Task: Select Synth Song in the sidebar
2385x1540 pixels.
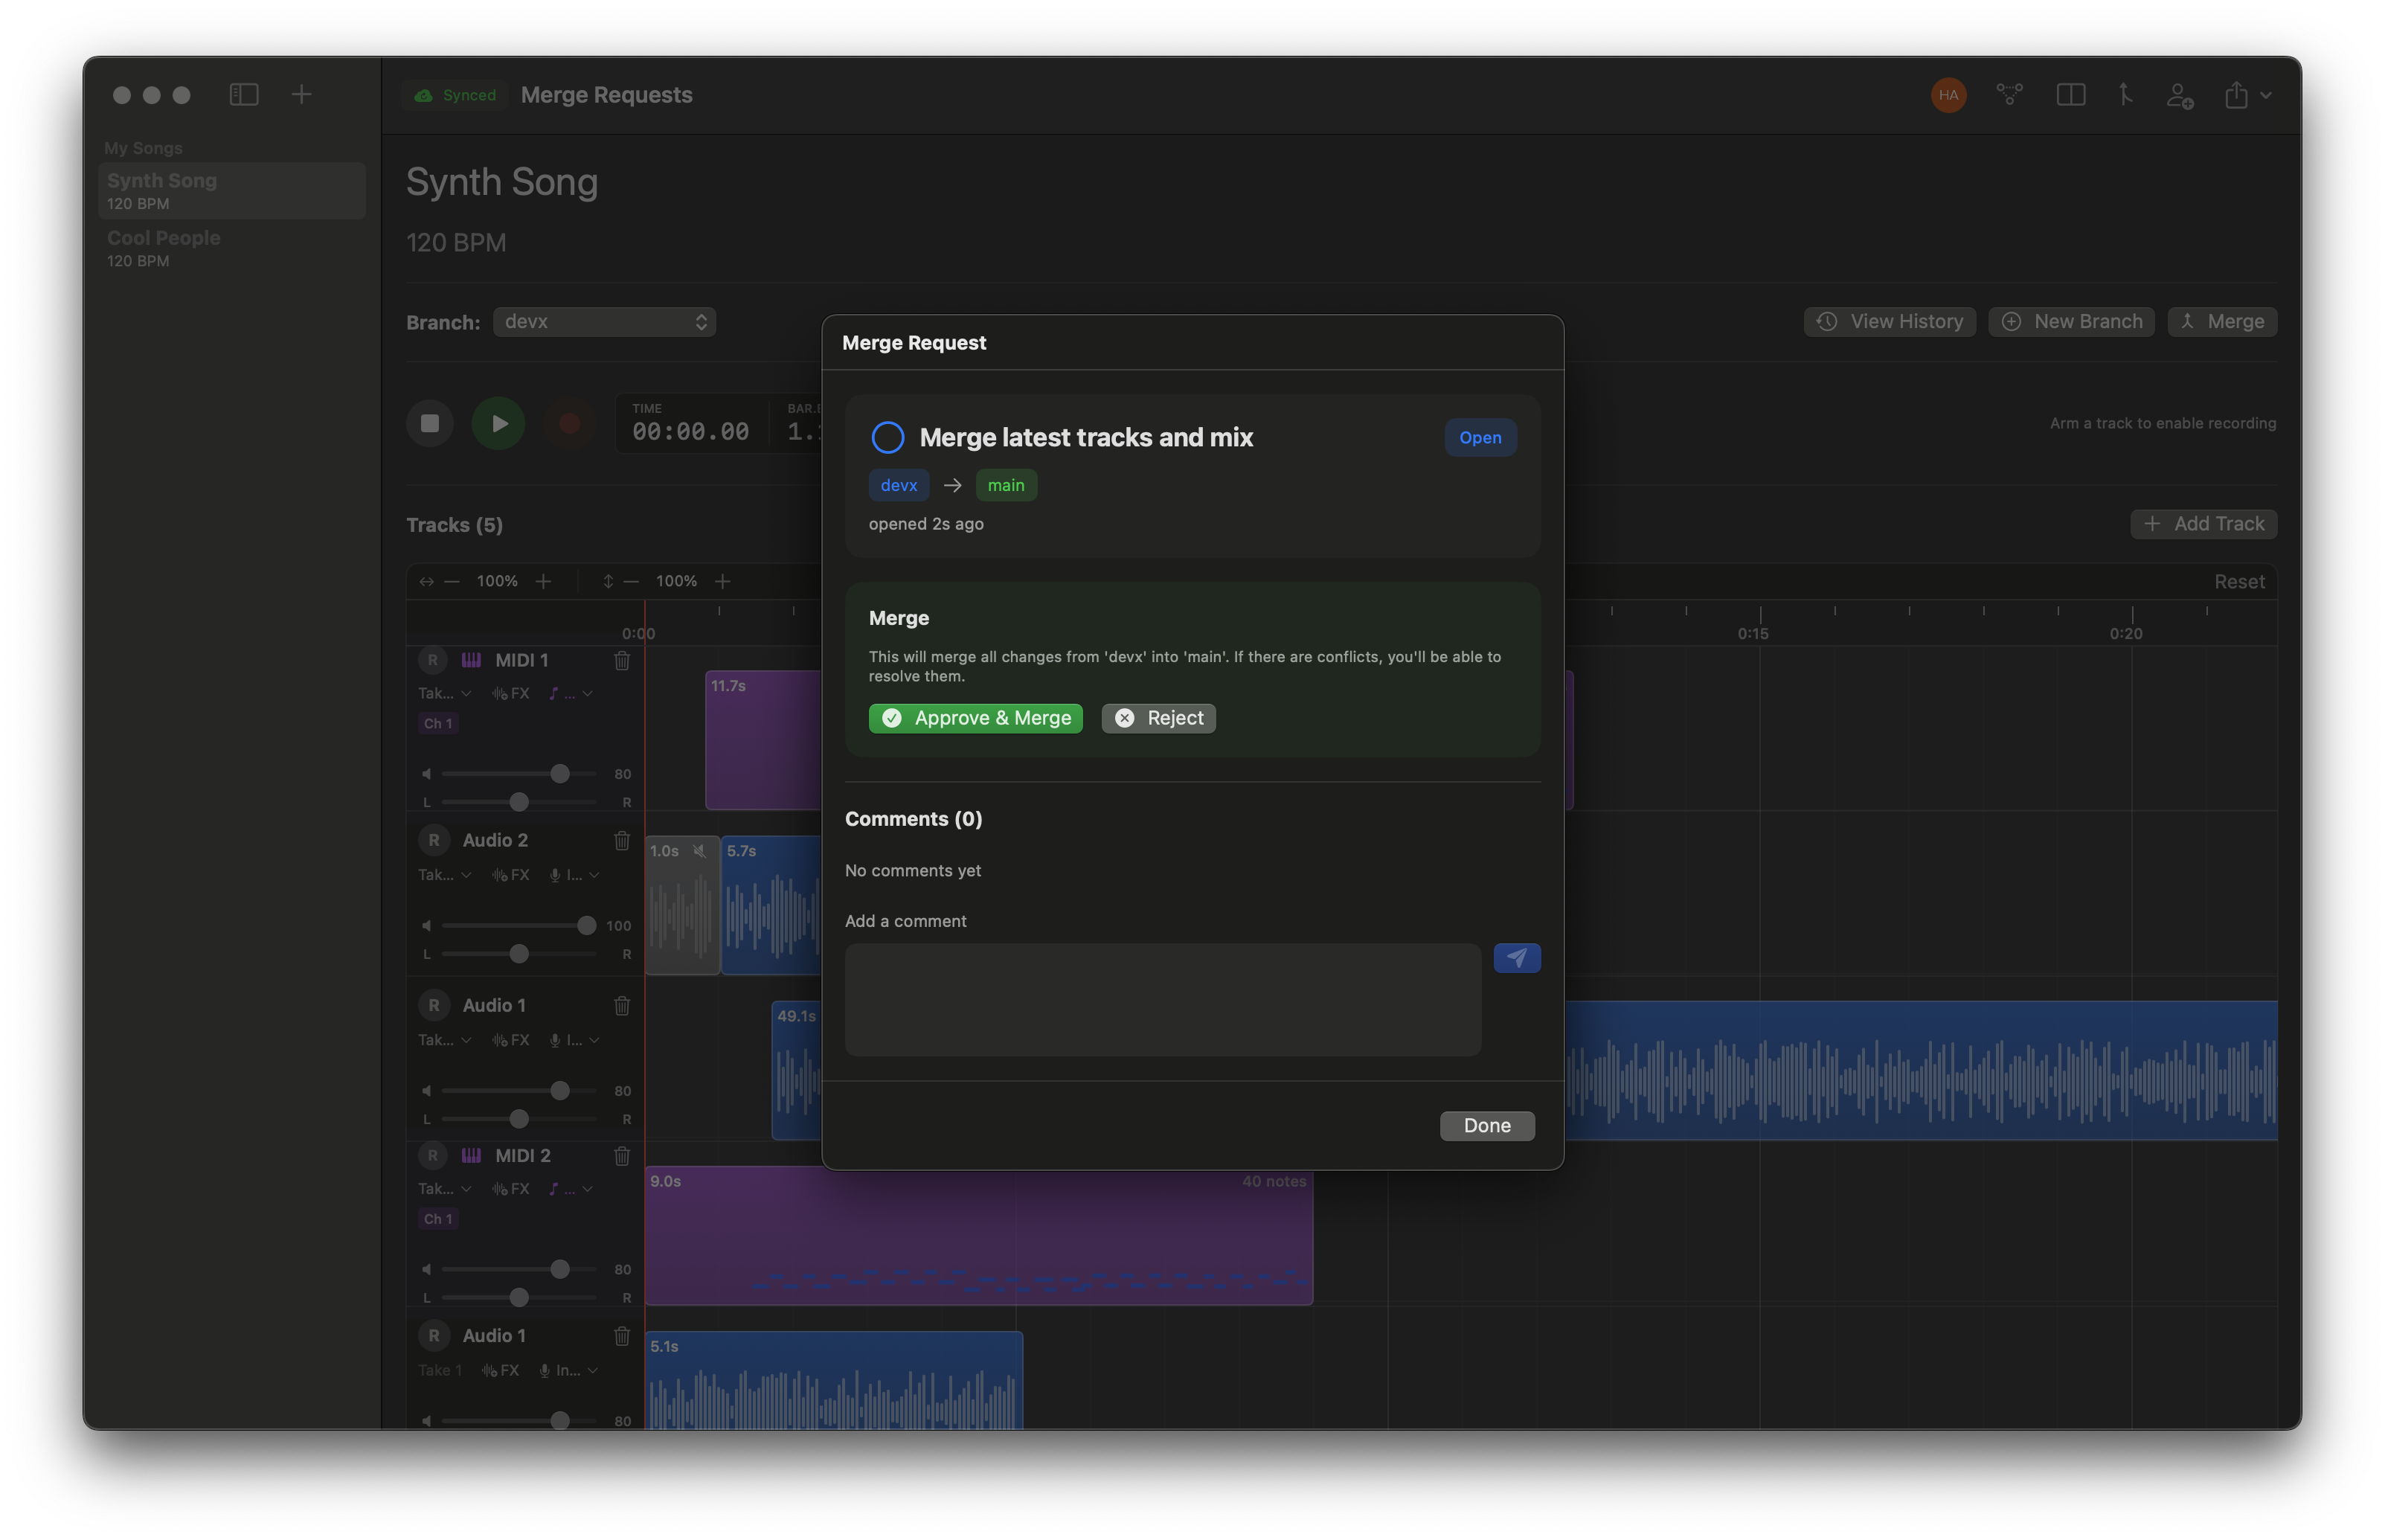Action: [162, 190]
